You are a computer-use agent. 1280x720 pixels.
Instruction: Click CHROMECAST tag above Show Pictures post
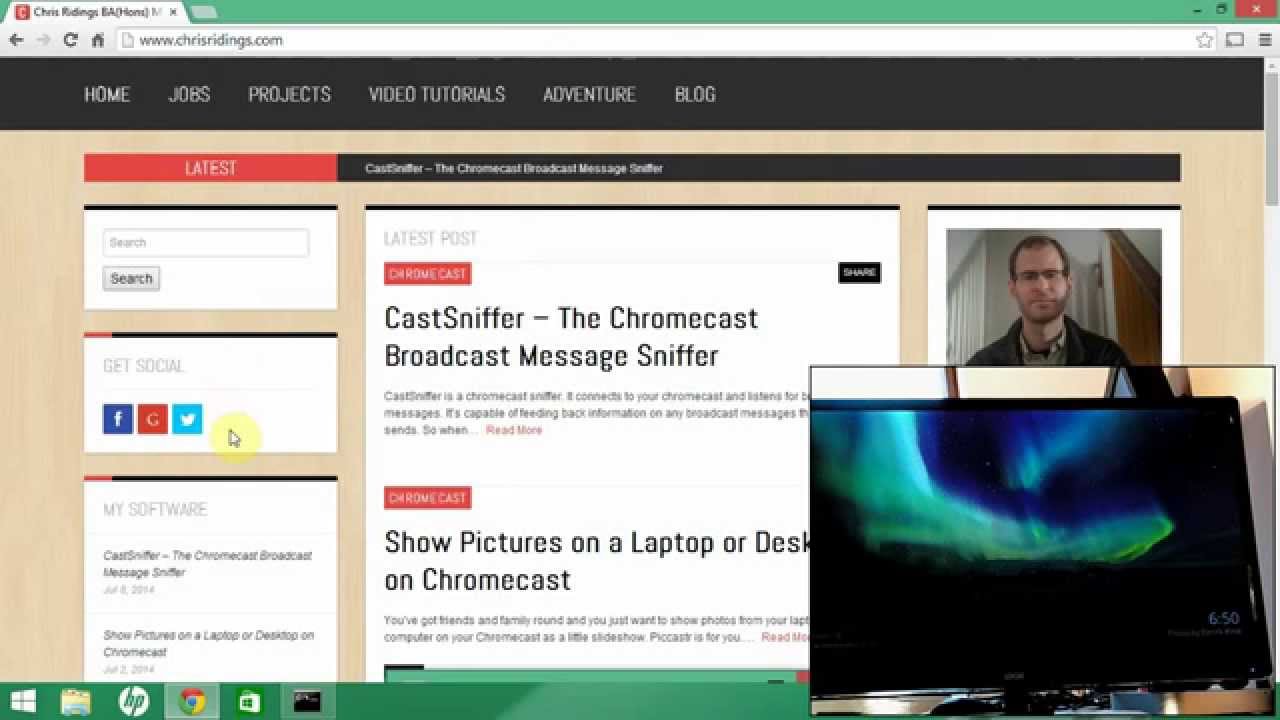427,498
